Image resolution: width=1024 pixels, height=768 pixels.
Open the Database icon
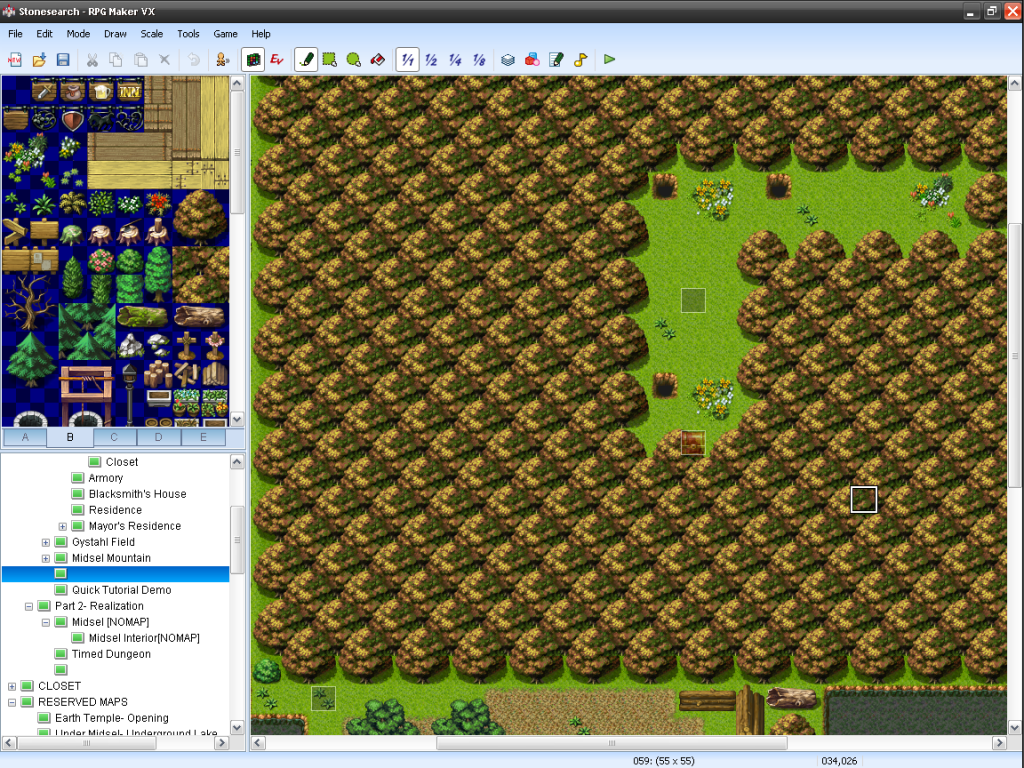point(508,60)
